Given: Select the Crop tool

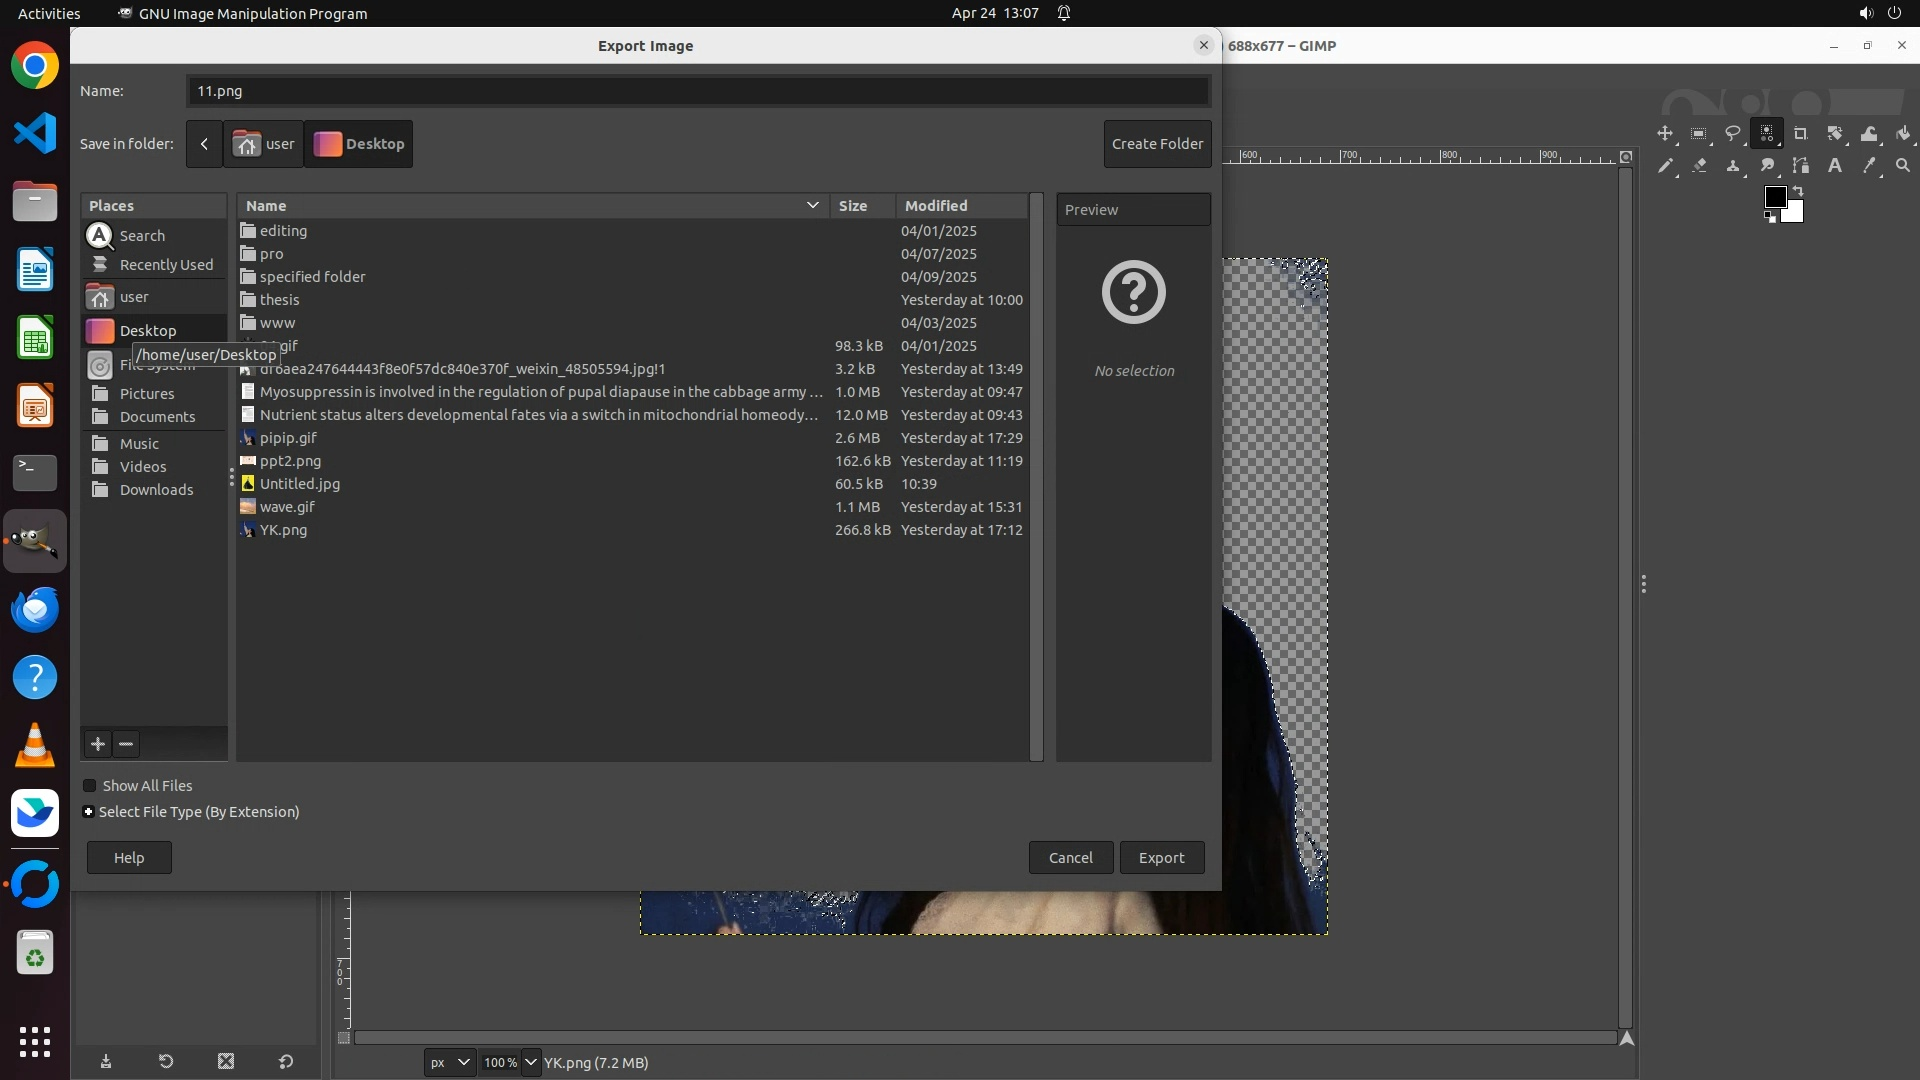Looking at the screenshot, I should tap(1801, 134).
